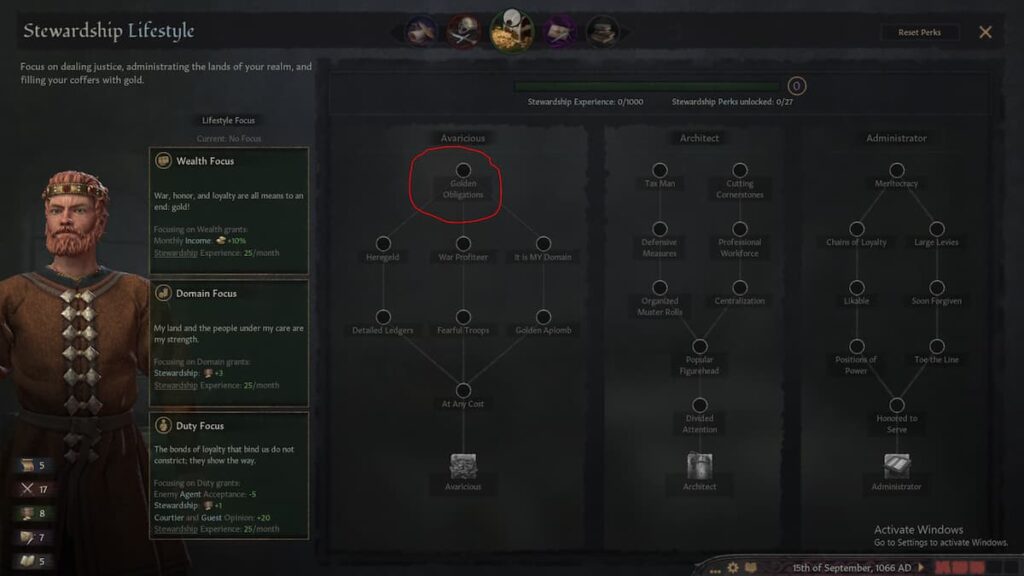Click the Reset Perks button
The image size is (1024, 576).
920,32
